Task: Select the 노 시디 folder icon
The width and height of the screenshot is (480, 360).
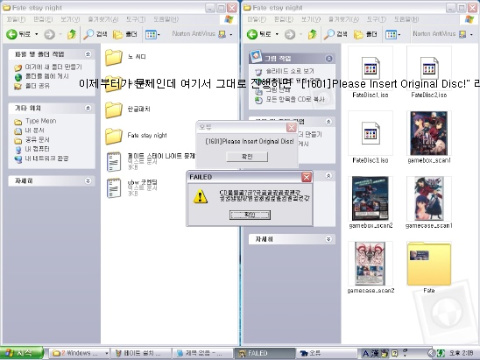Action: 114,57
